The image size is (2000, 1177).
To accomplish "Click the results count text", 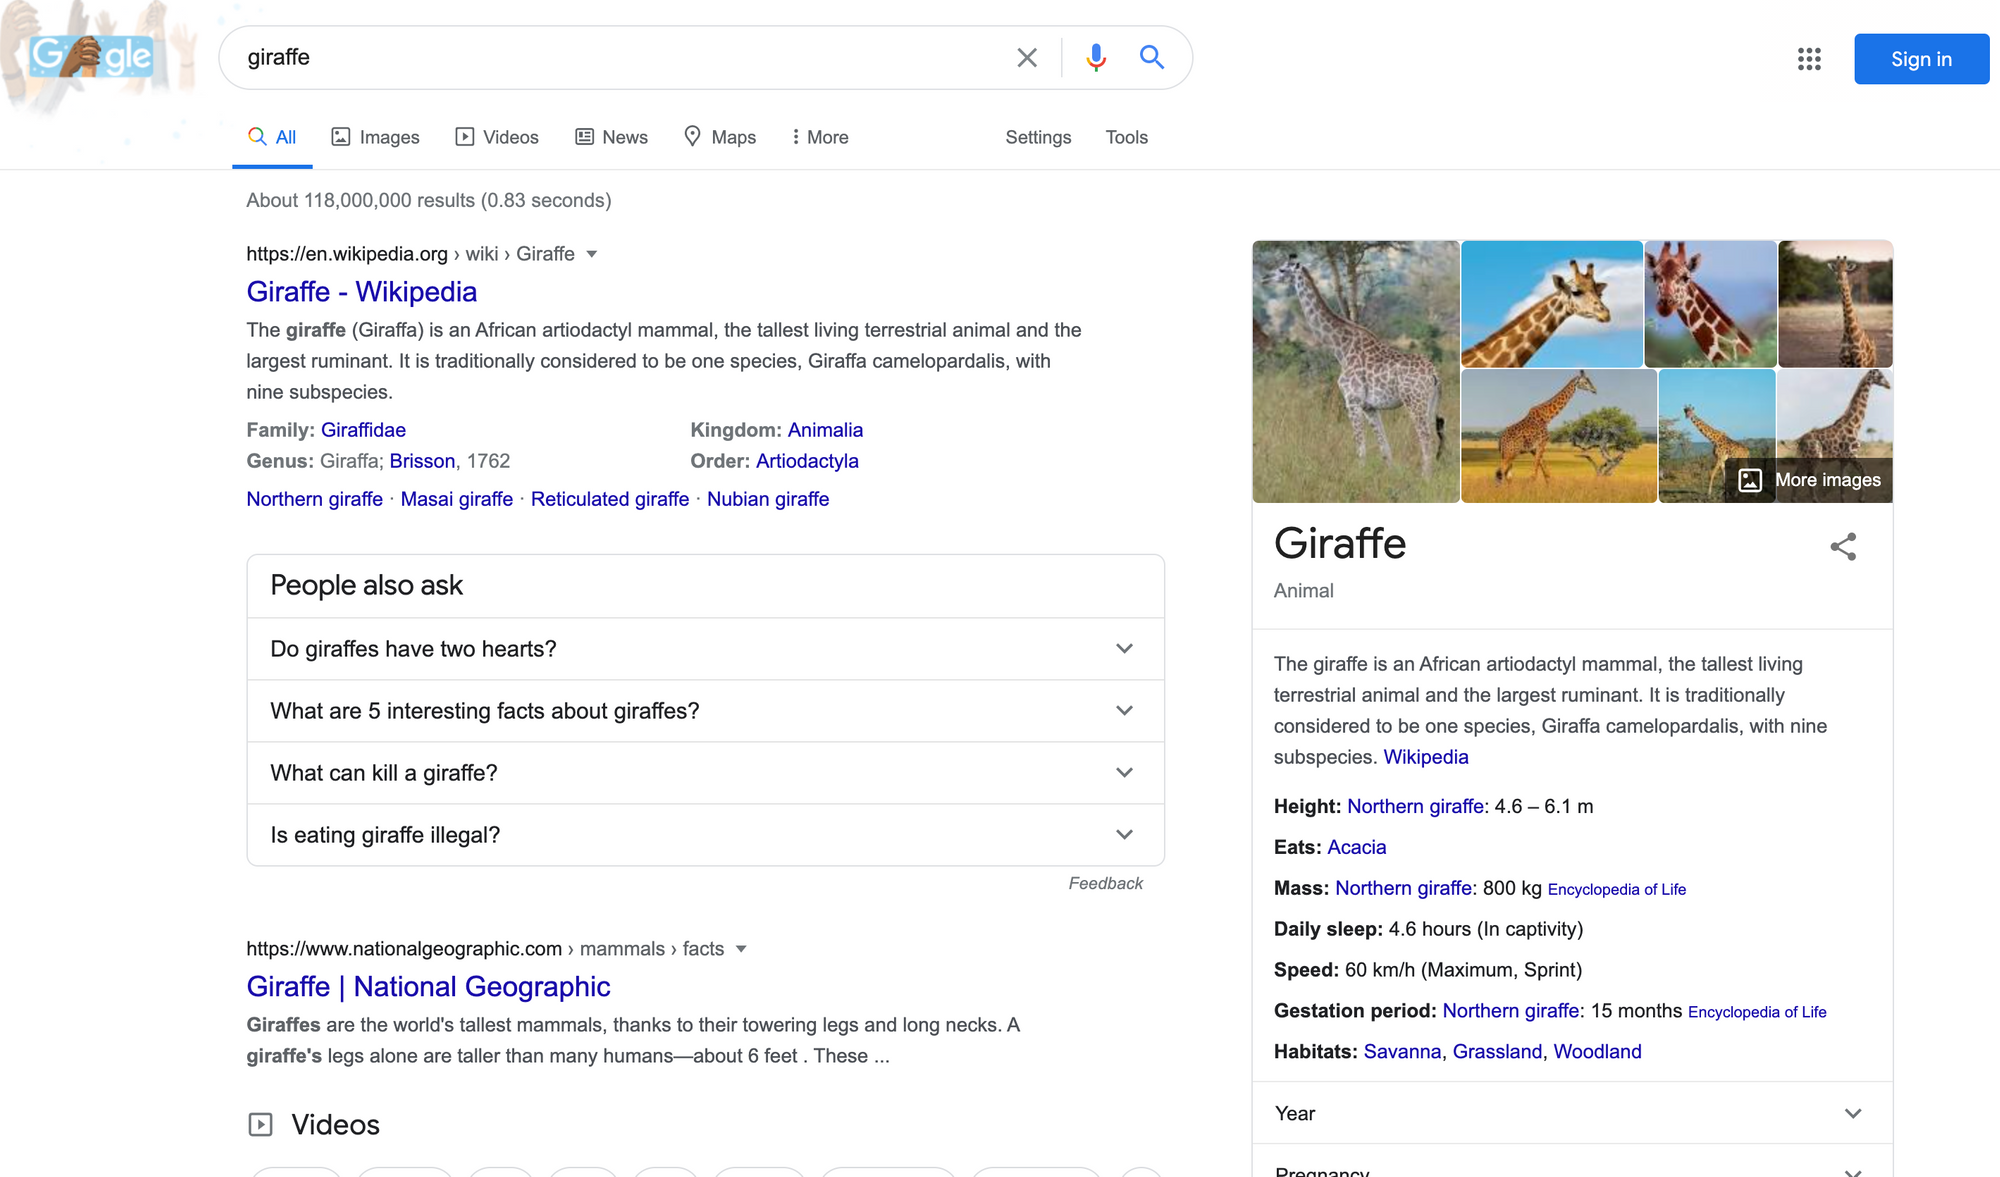I will 428,200.
